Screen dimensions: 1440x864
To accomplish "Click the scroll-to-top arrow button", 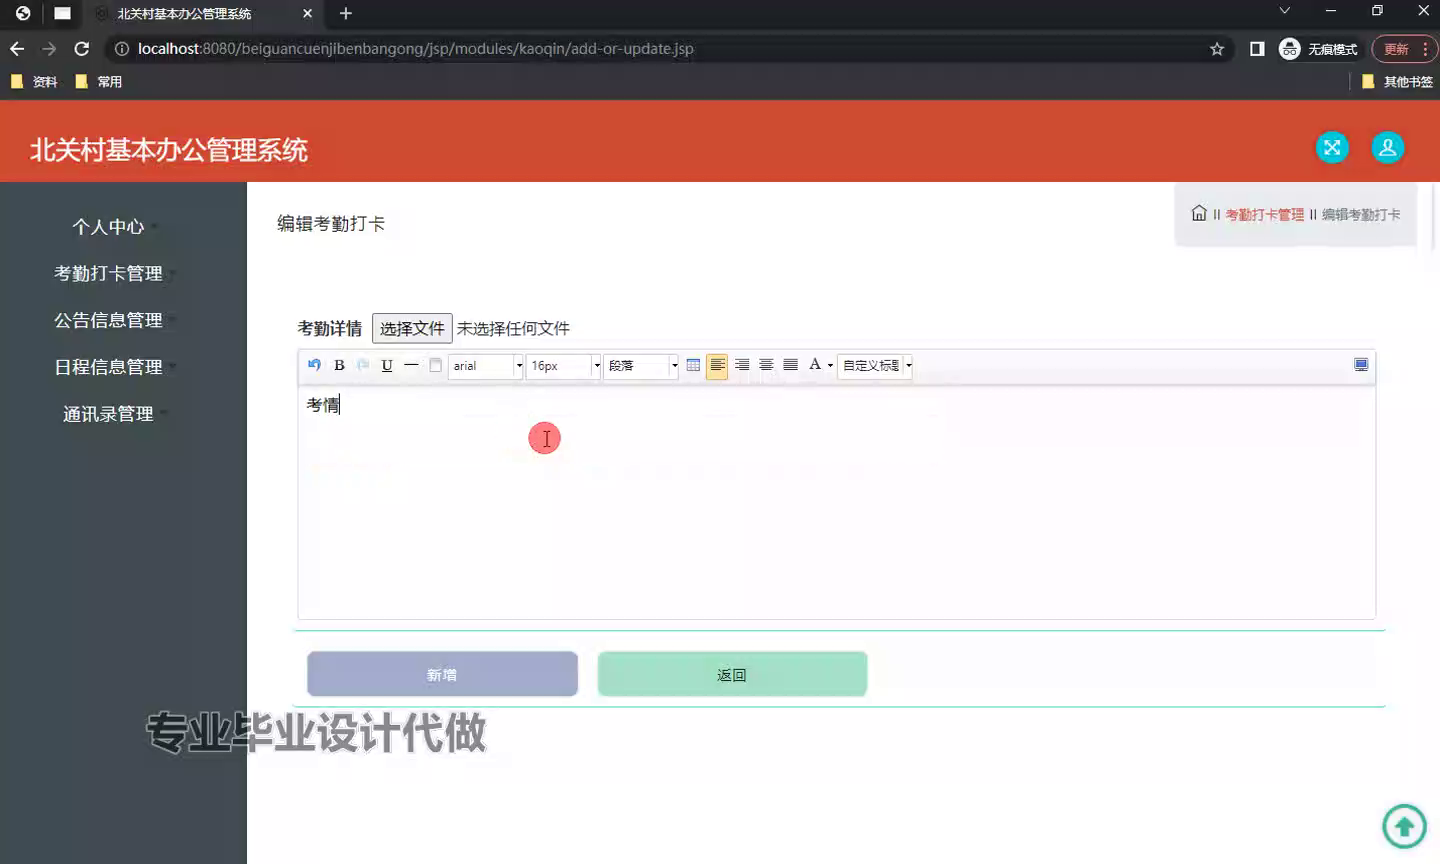I will pyautogui.click(x=1404, y=826).
